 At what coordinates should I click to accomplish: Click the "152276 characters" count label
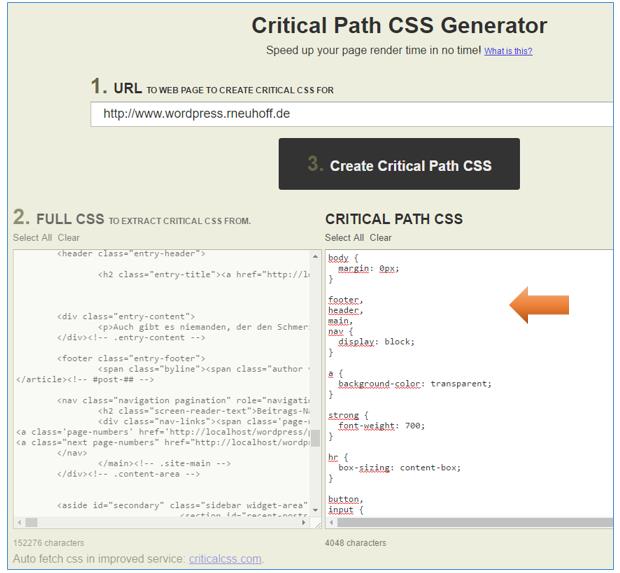coord(48,543)
